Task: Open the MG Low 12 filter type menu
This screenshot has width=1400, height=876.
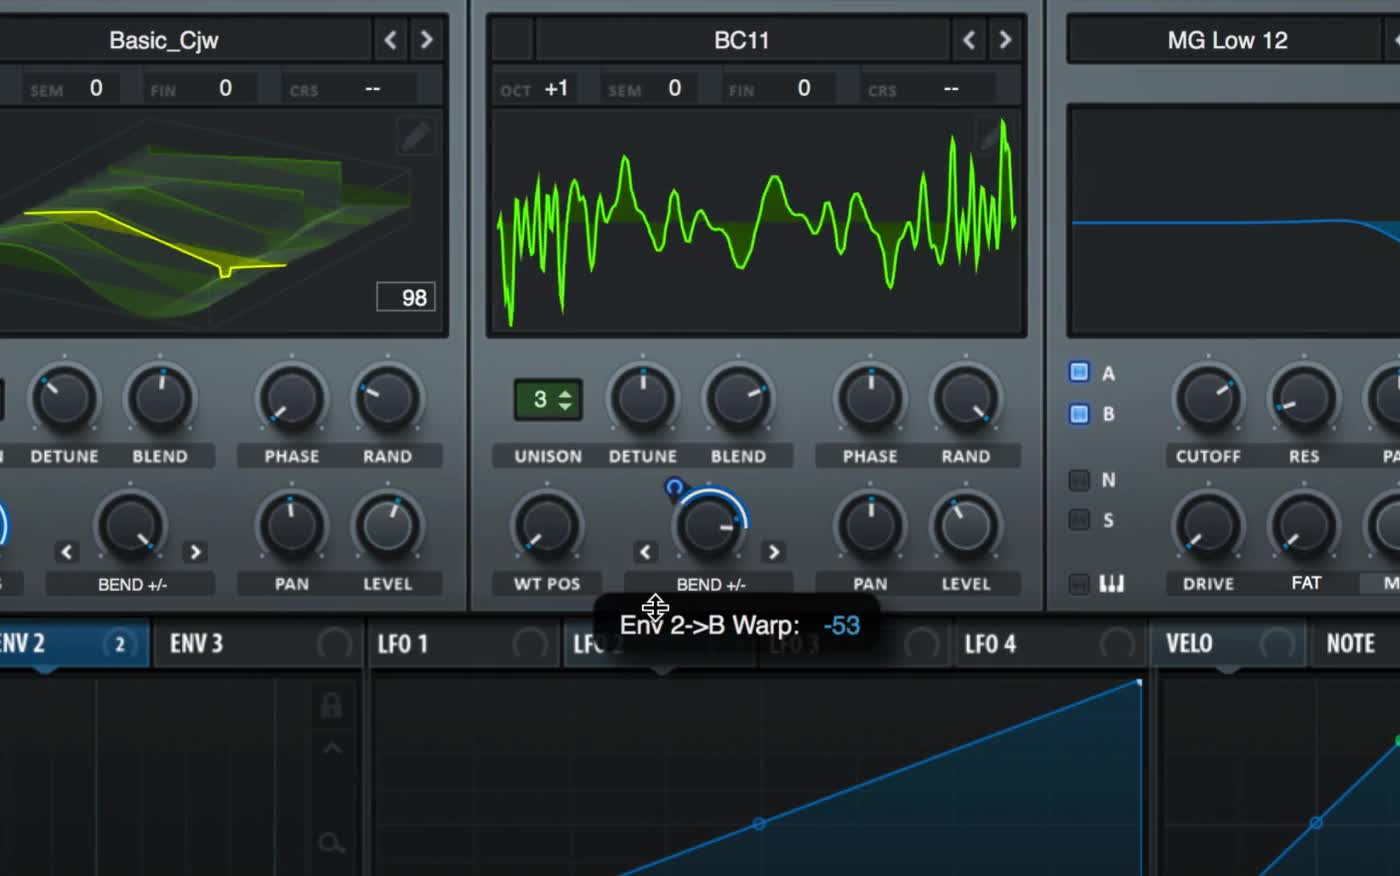Action: click(1227, 40)
